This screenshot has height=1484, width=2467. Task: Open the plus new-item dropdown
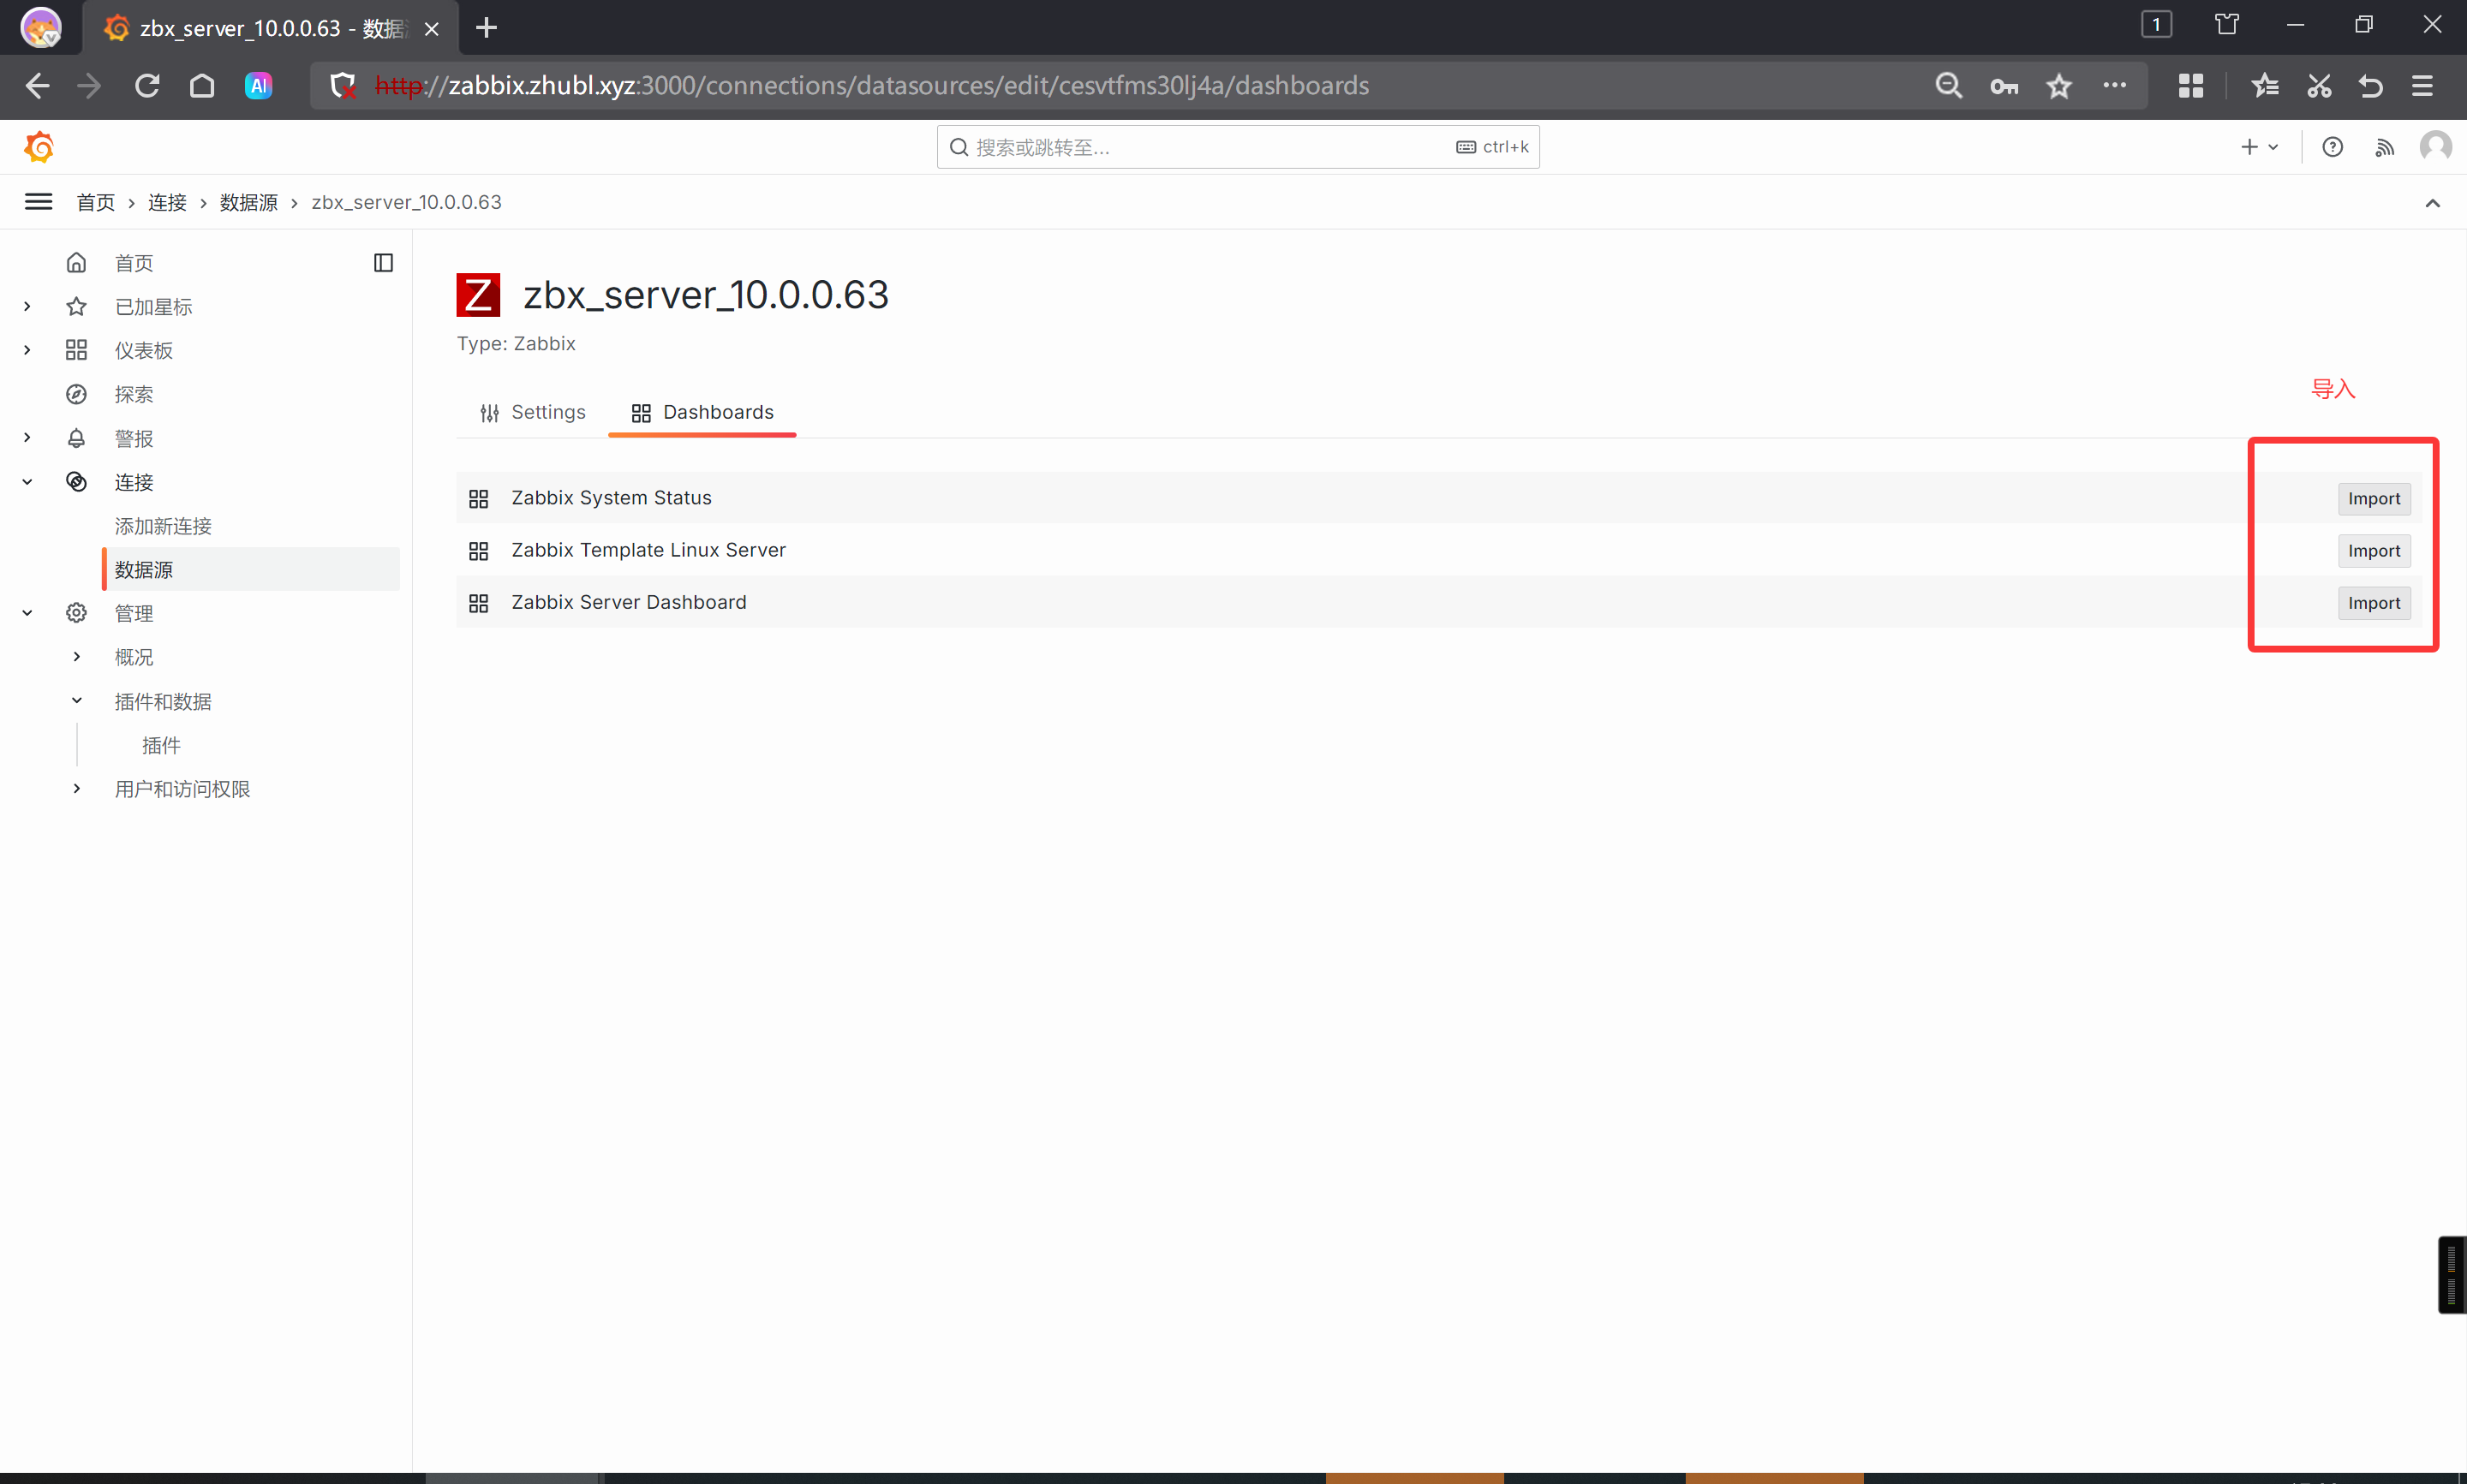[x=2260, y=147]
